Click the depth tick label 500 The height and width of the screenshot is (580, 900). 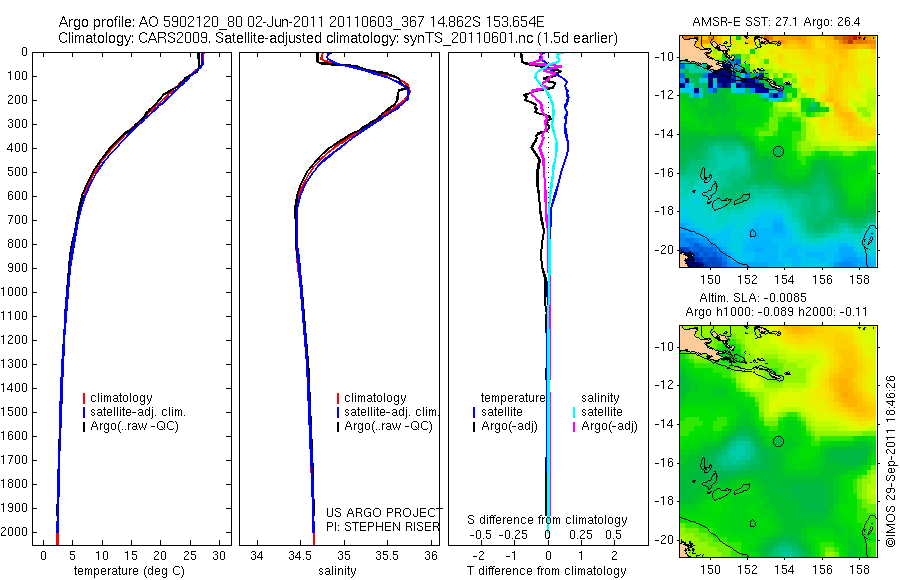(17, 172)
